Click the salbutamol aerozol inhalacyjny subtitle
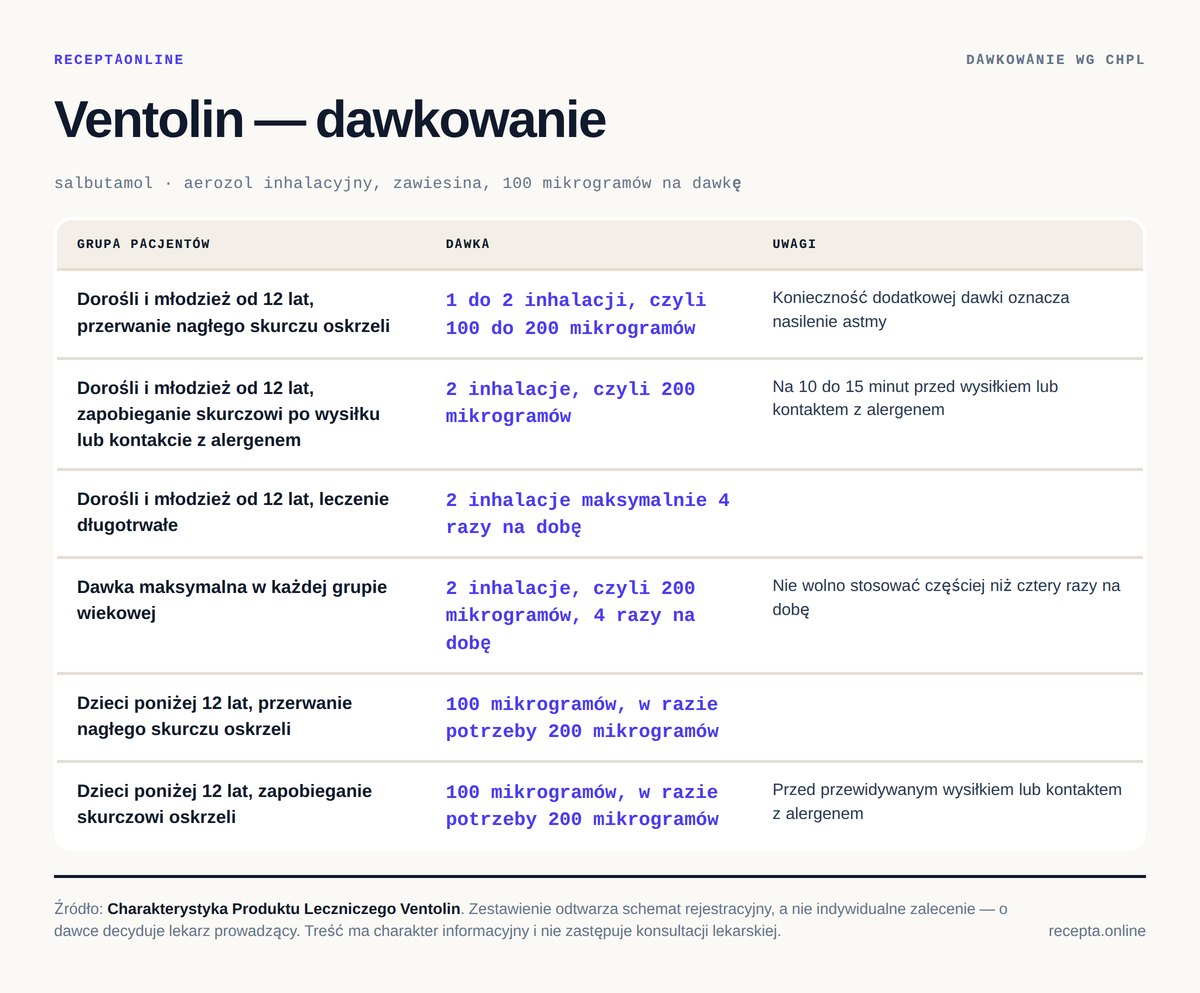Viewport: 1200px width, 993px height. (x=398, y=183)
